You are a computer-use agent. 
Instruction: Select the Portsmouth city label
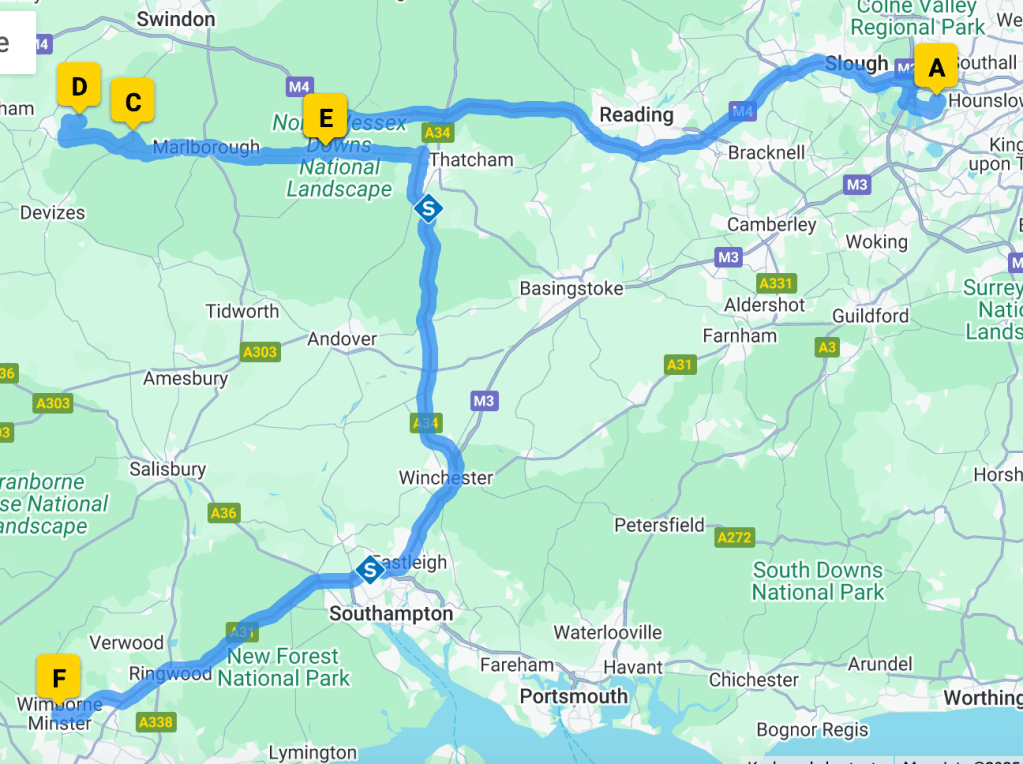point(573,696)
